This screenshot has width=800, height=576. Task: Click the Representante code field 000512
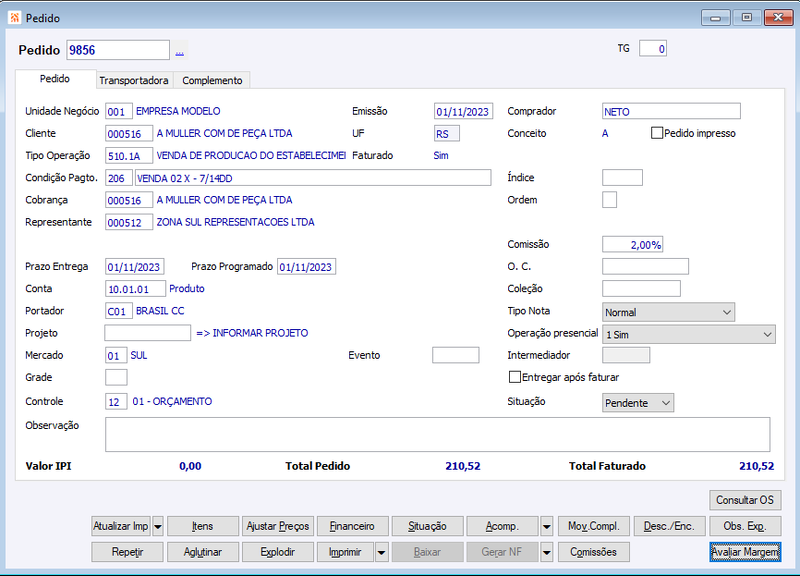tap(129, 222)
